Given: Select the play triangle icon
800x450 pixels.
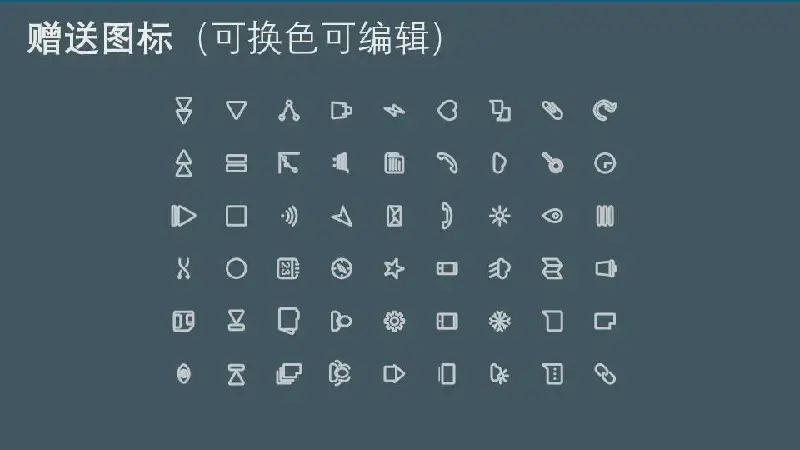Looking at the screenshot, I should [184, 216].
